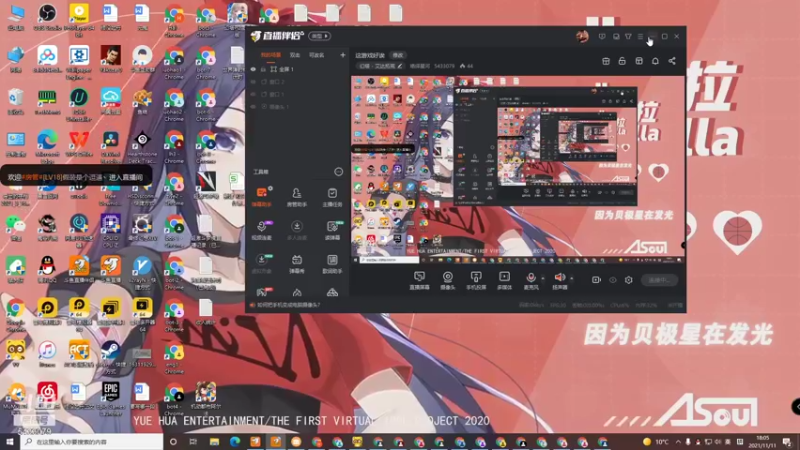Open the WPS Office desktop icon
This screenshot has height=450, width=800.
(79, 143)
